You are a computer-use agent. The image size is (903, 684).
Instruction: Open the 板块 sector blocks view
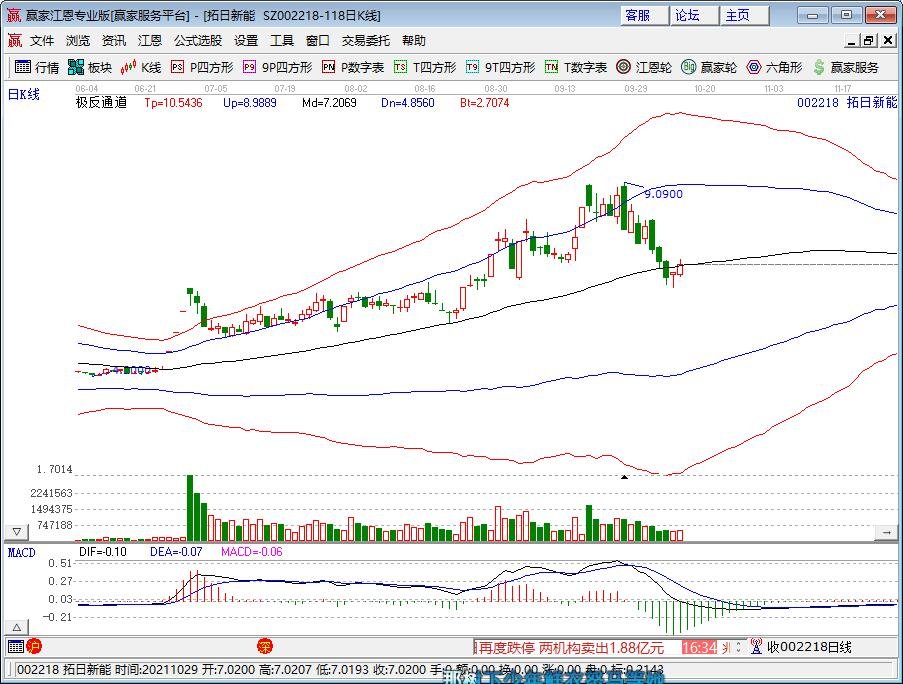coord(89,68)
